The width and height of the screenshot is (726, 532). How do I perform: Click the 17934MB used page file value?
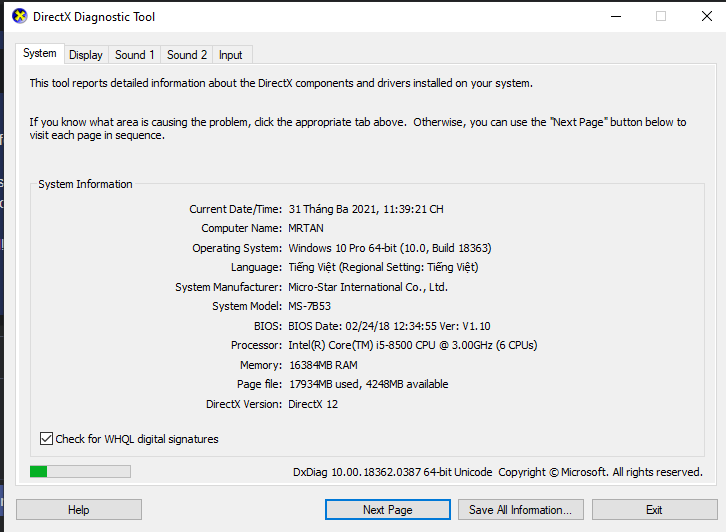pyautogui.click(x=369, y=384)
